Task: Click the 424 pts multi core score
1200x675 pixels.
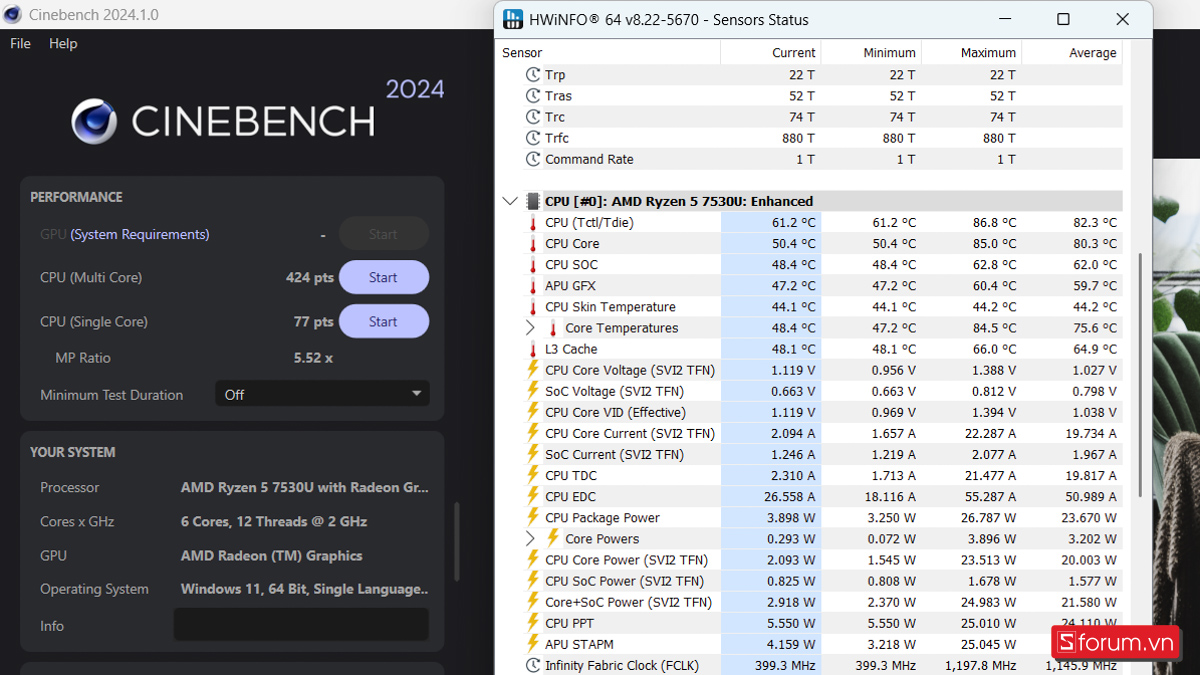Action: (x=310, y=277)
